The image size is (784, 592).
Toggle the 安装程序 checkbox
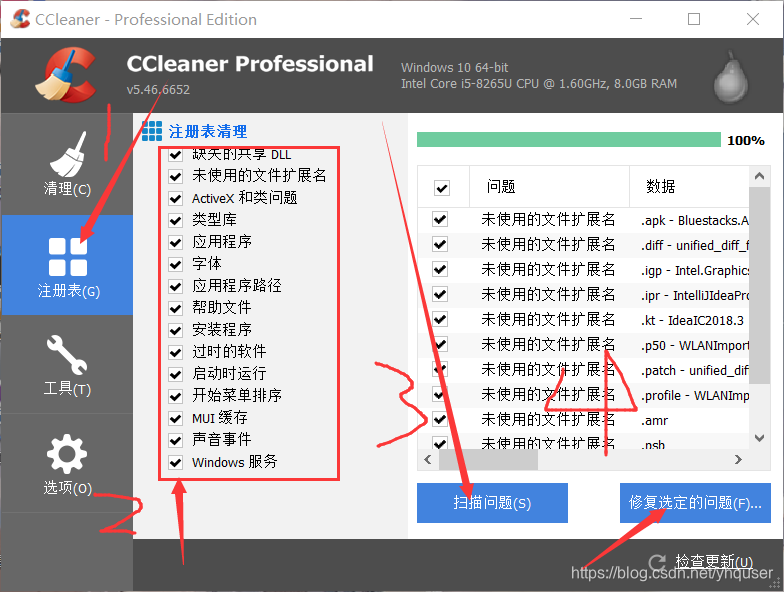pyautogui.click(x=176, y=330)
